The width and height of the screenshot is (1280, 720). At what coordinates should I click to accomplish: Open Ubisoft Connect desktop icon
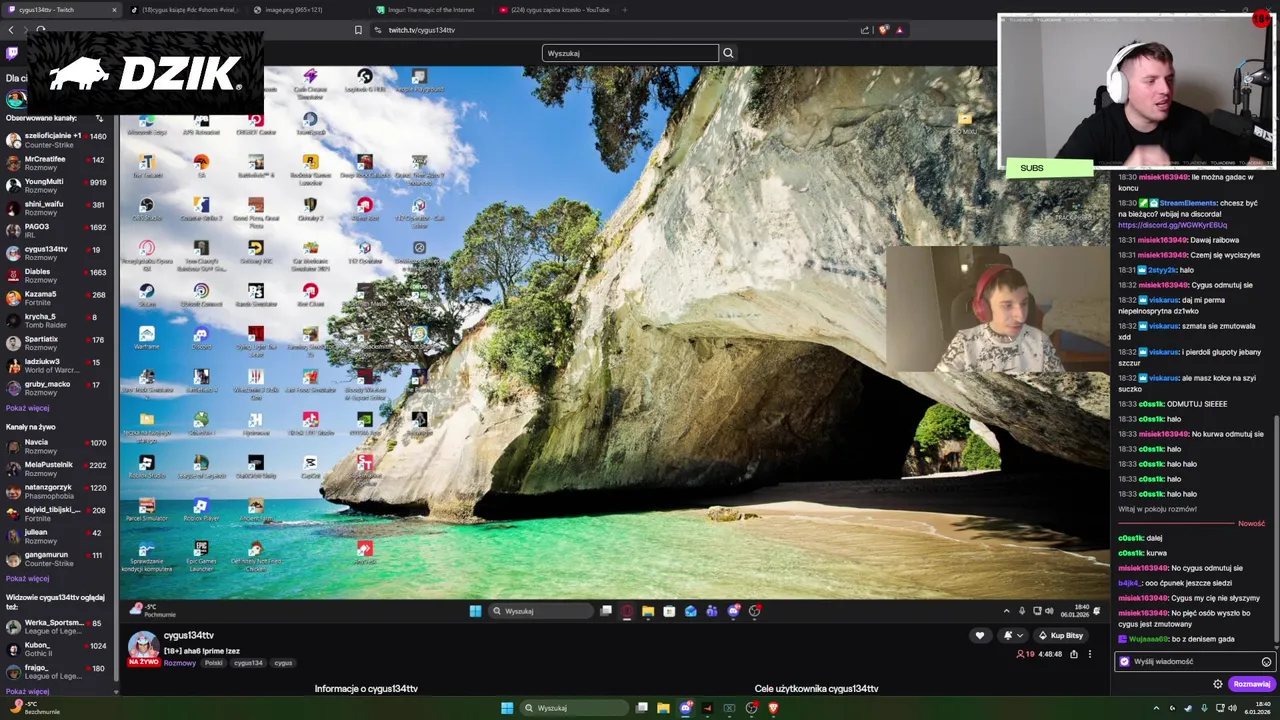point(201,295)
